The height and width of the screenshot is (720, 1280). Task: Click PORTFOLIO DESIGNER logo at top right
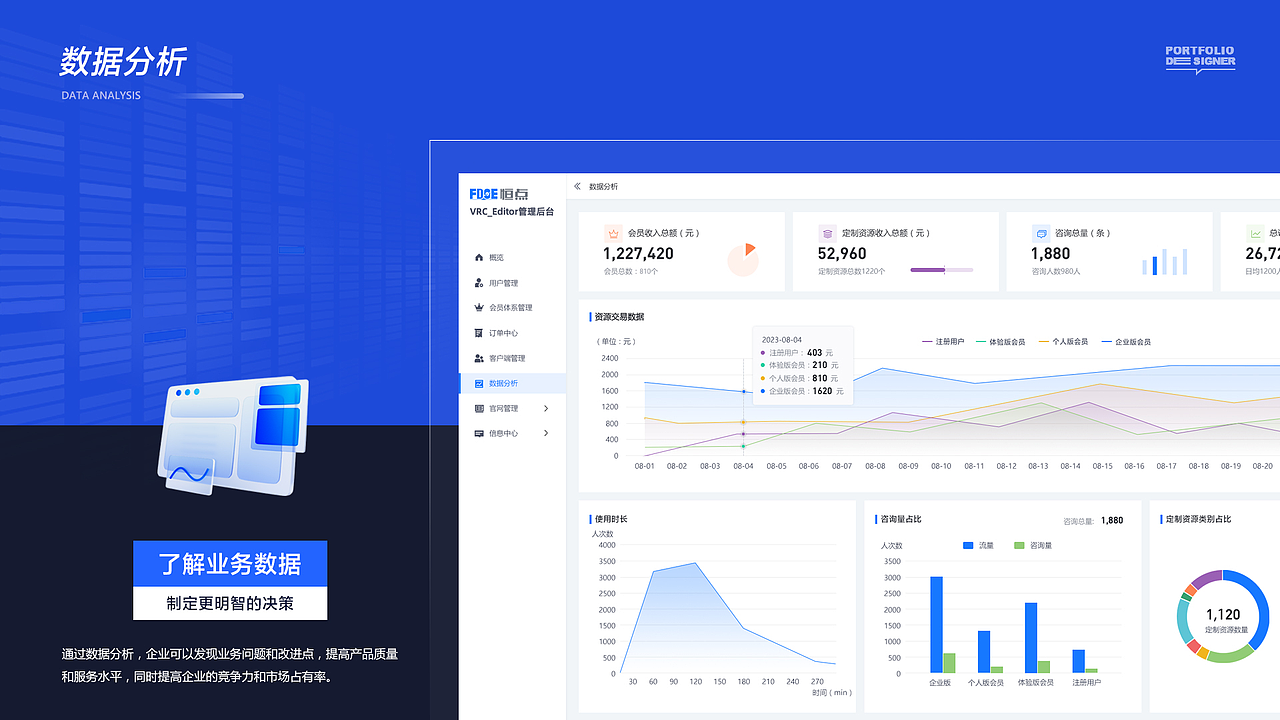pyautogui.click(x=1200, y=59)
